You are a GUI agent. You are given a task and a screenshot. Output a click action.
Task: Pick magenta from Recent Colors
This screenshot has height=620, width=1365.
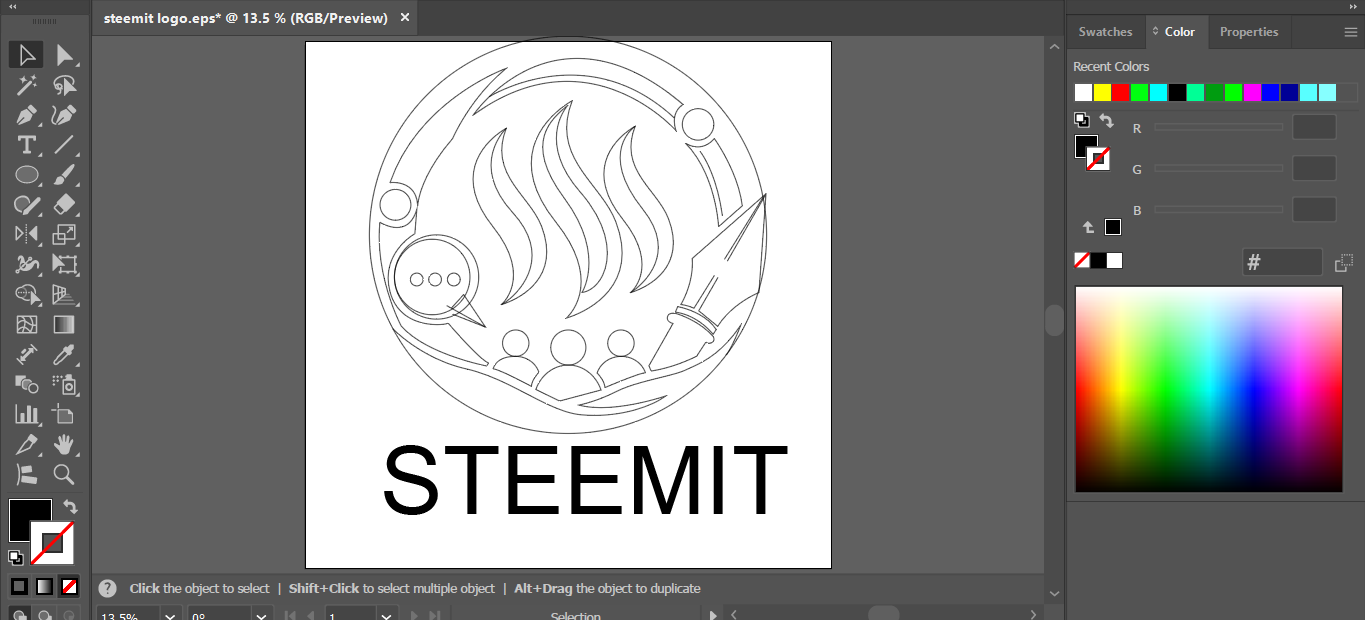coord(1252,93)
